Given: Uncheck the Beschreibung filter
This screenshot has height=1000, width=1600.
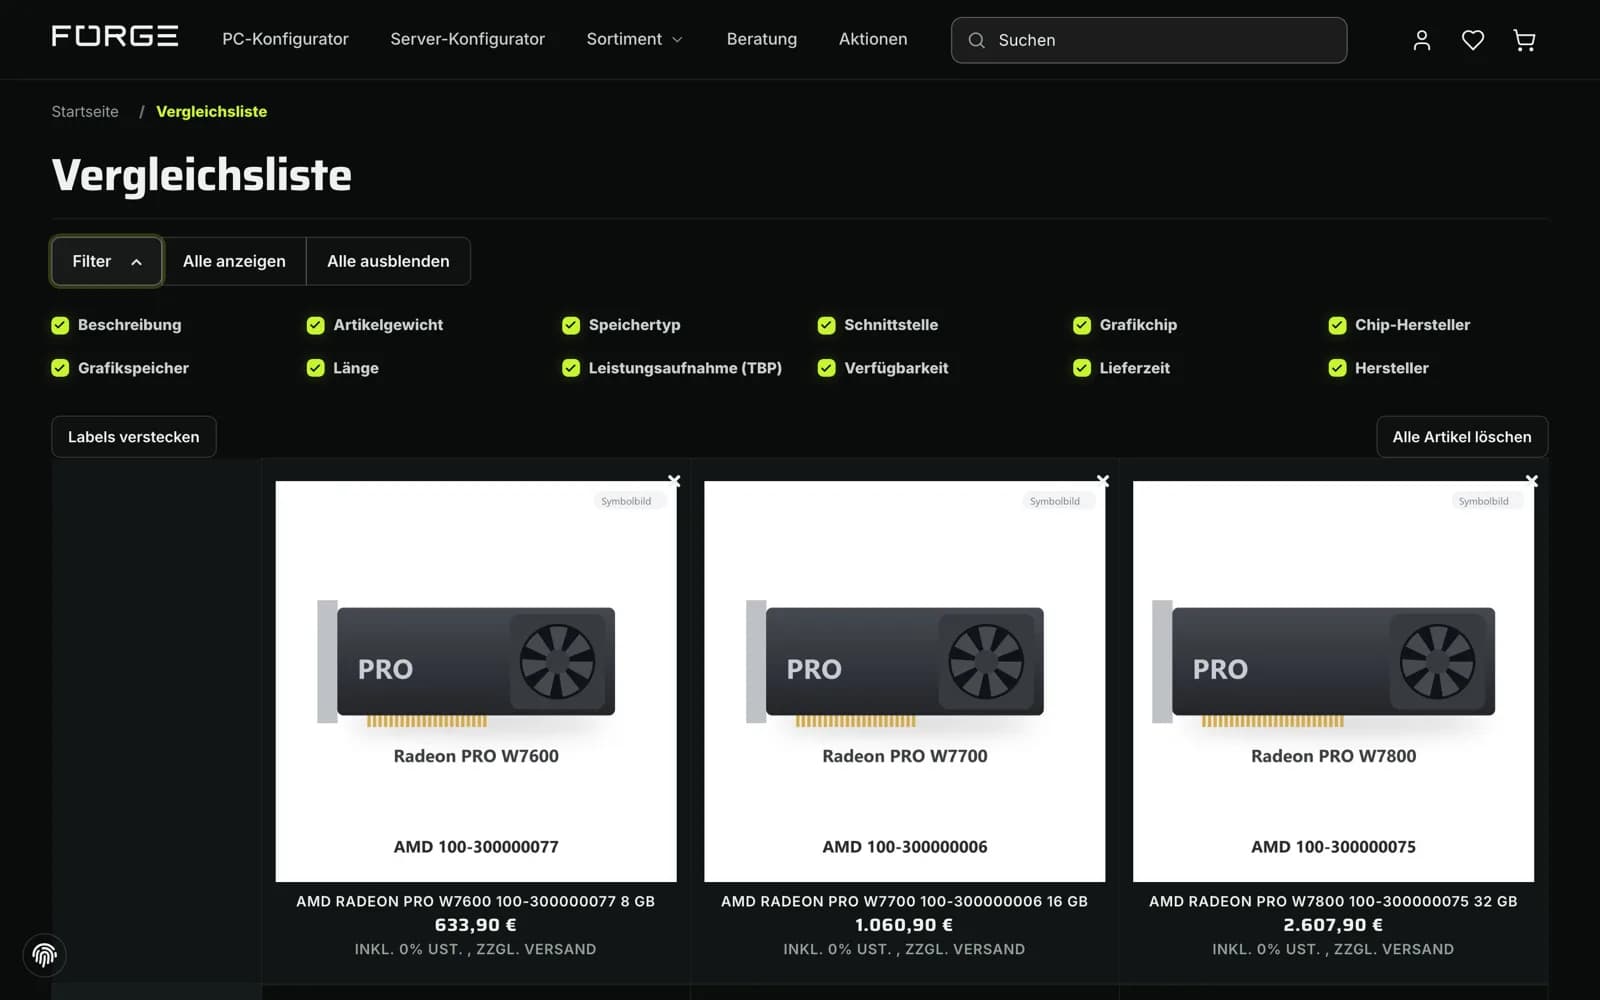Looking at the screenshot, I should tap(60, 325).
